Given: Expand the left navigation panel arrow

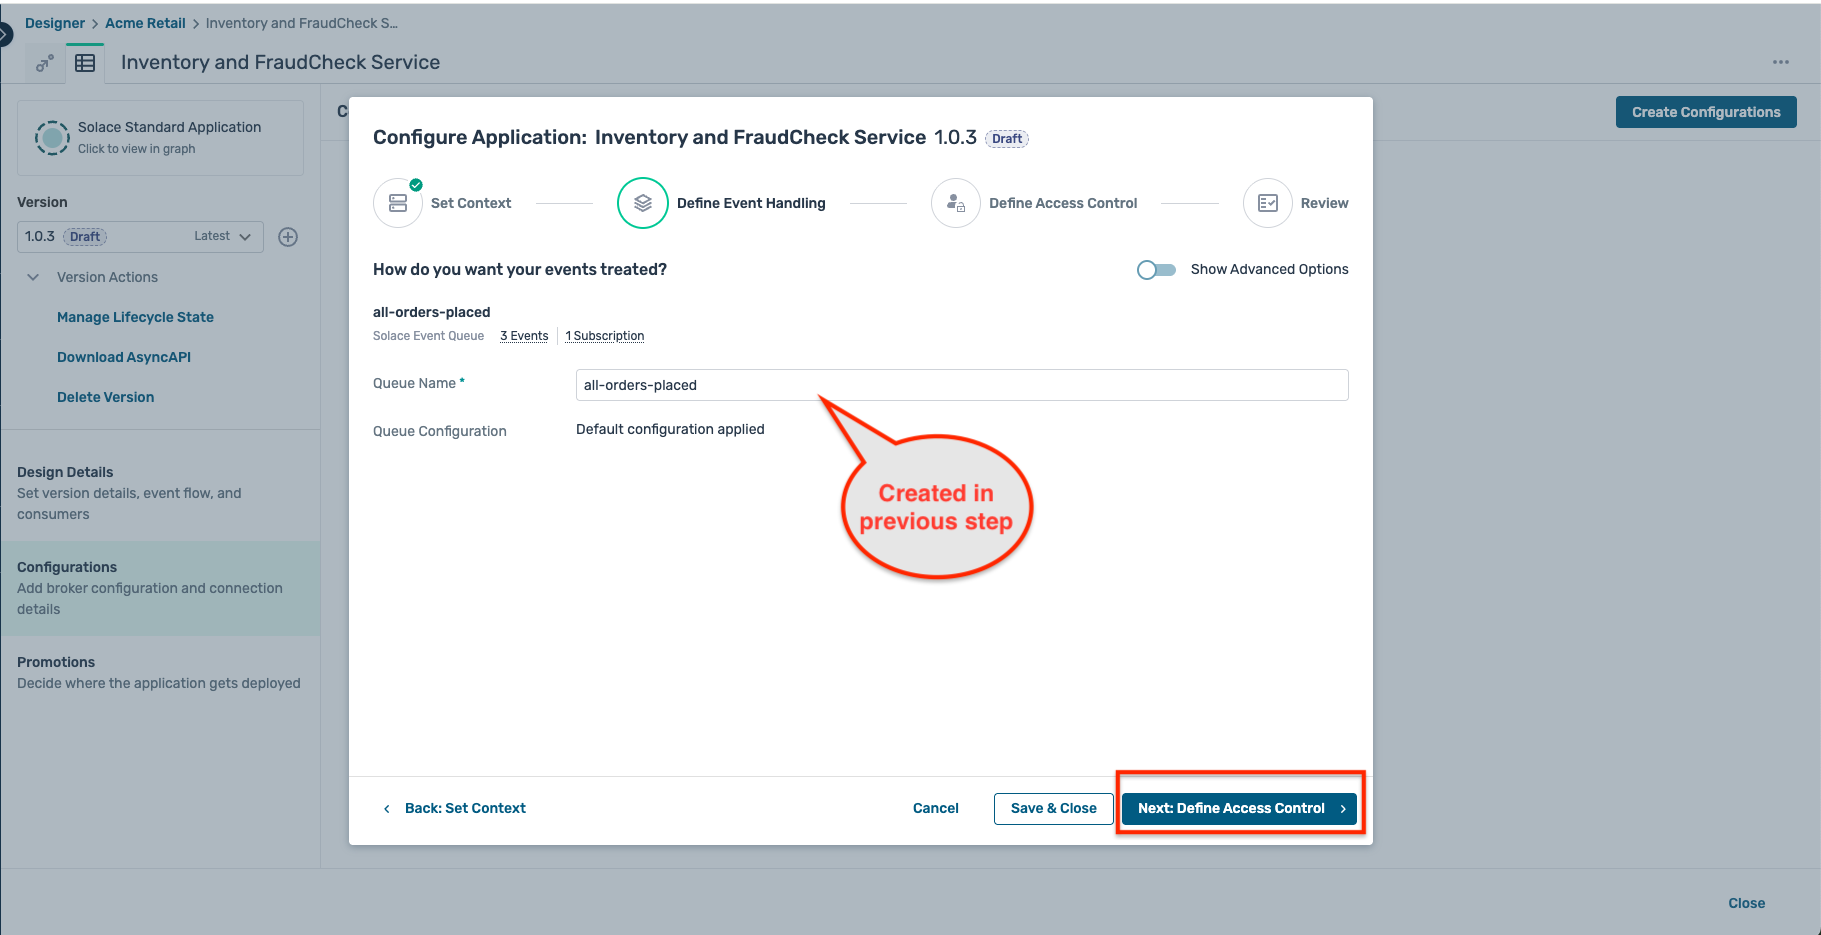Looking at the screenshot, I should [x=5, y=35].
